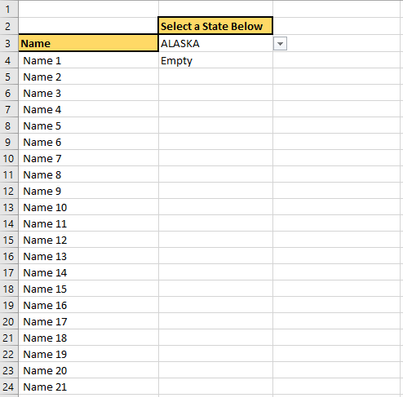Select cell 'Name 10'
The width and height of the screenshot is (403, 397).
[x=88, y=207]
